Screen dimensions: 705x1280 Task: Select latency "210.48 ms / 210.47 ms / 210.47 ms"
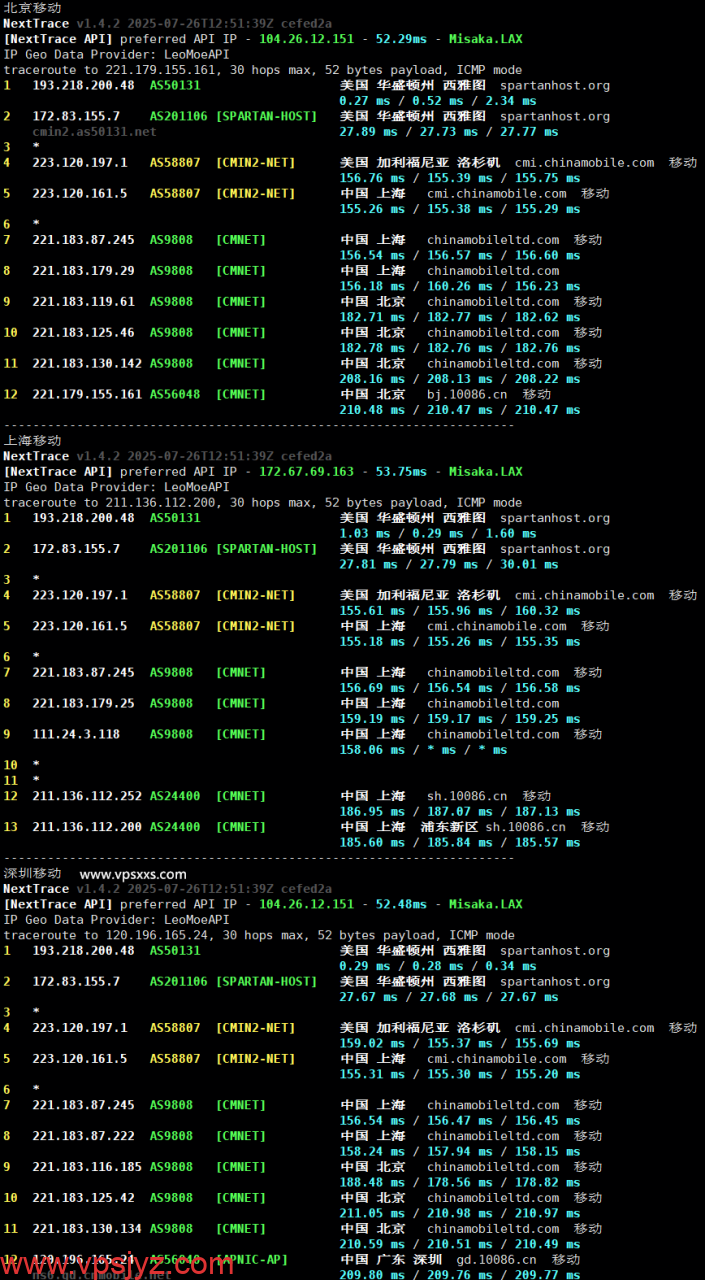coord(460,409)
